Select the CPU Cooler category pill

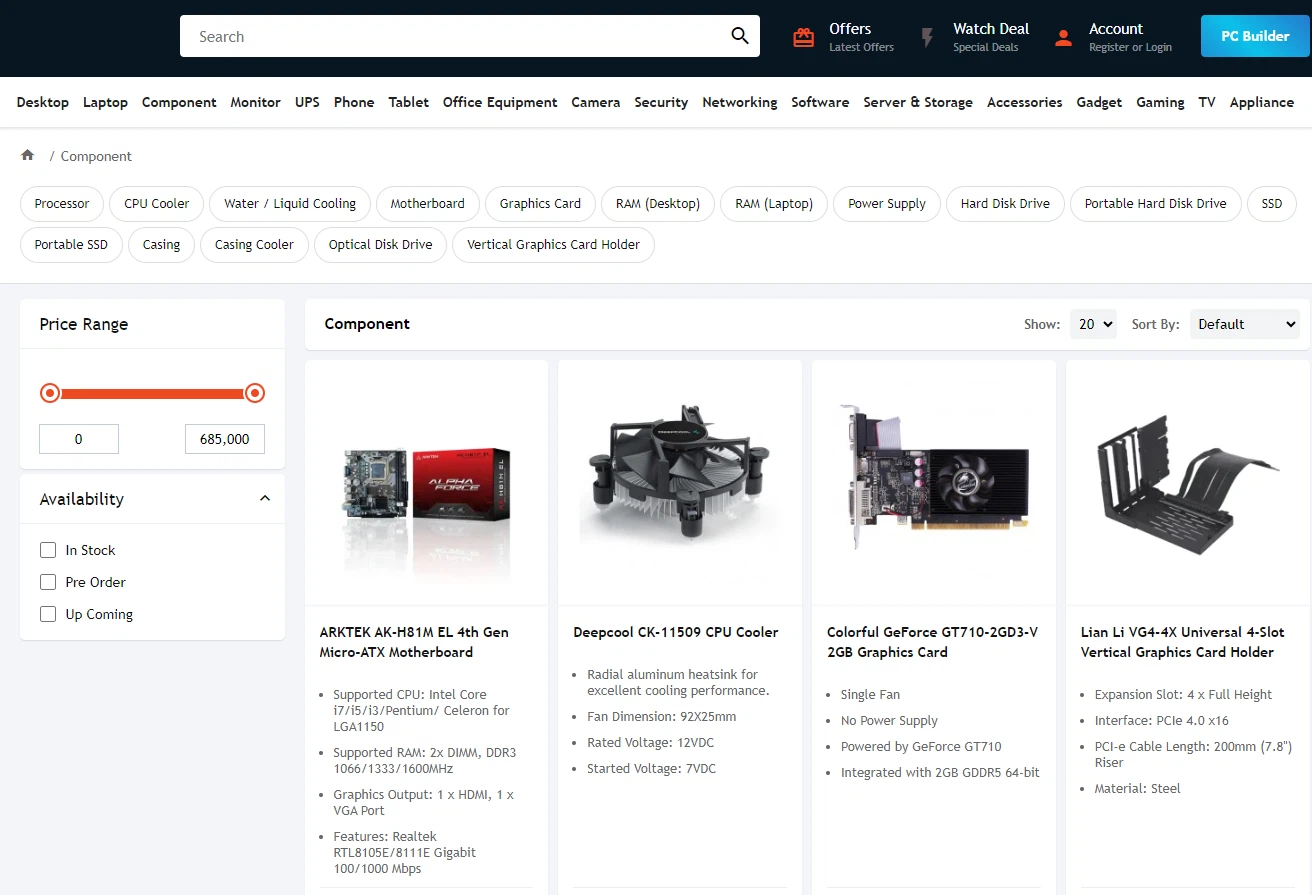157,203
